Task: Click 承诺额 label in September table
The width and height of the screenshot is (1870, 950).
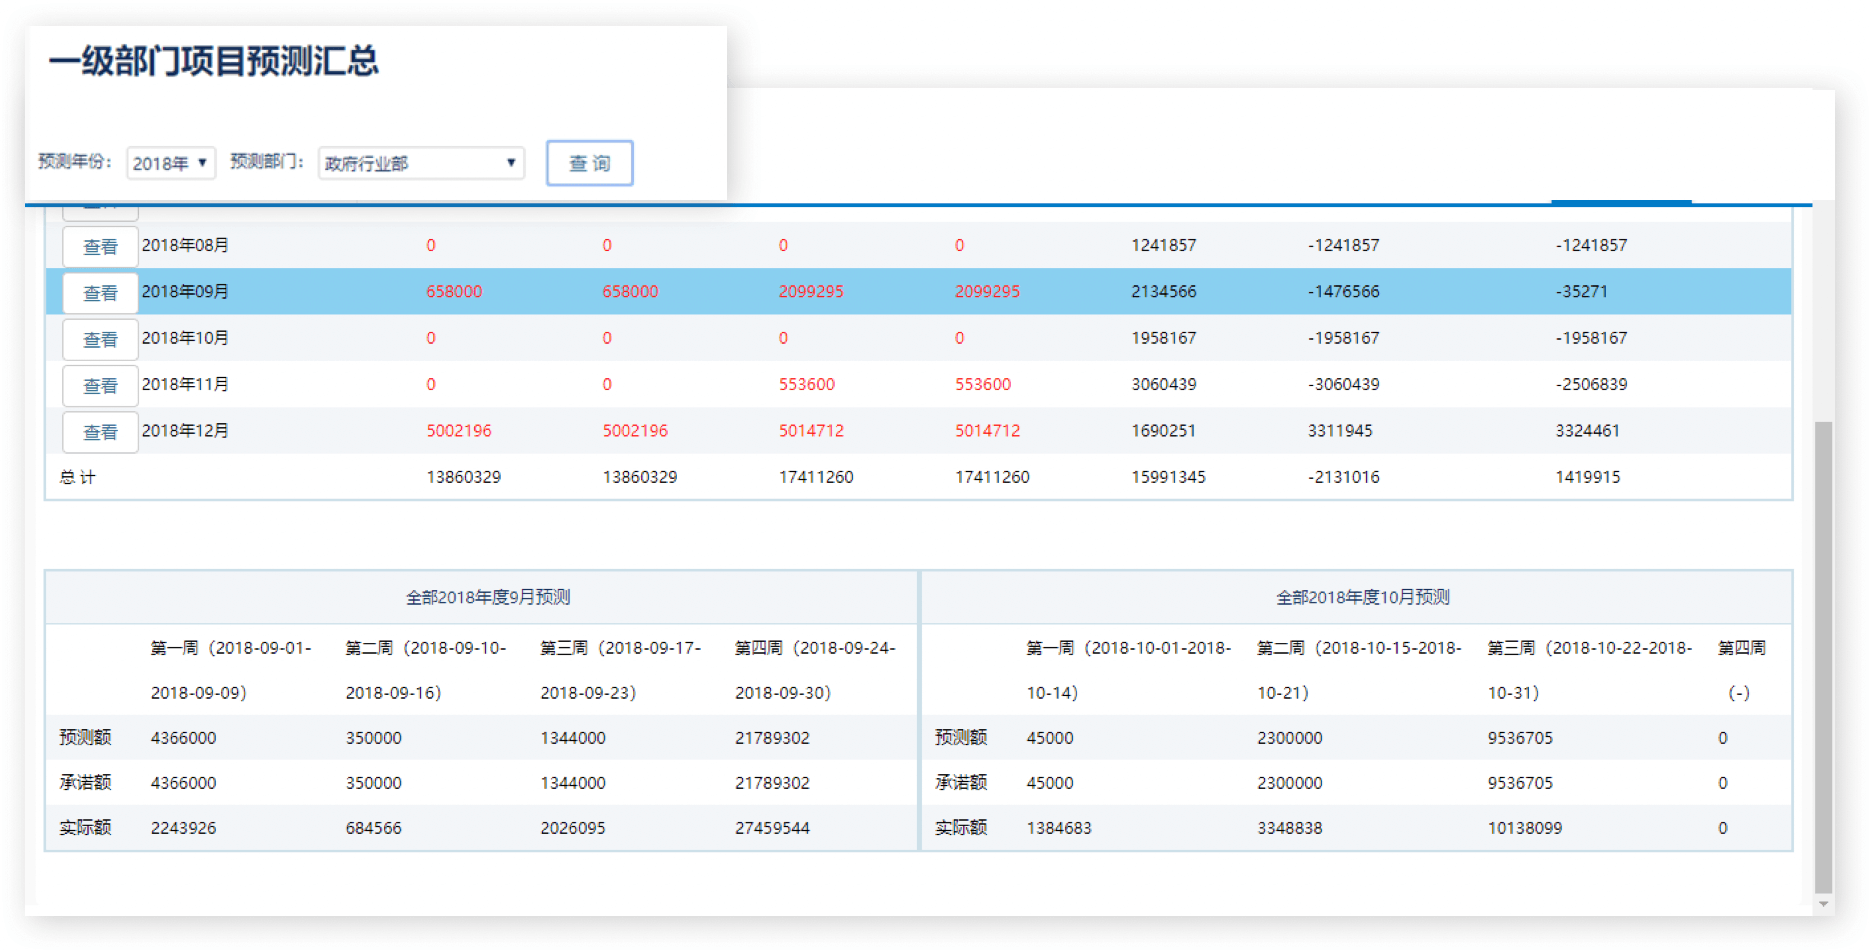Action: 85,782
